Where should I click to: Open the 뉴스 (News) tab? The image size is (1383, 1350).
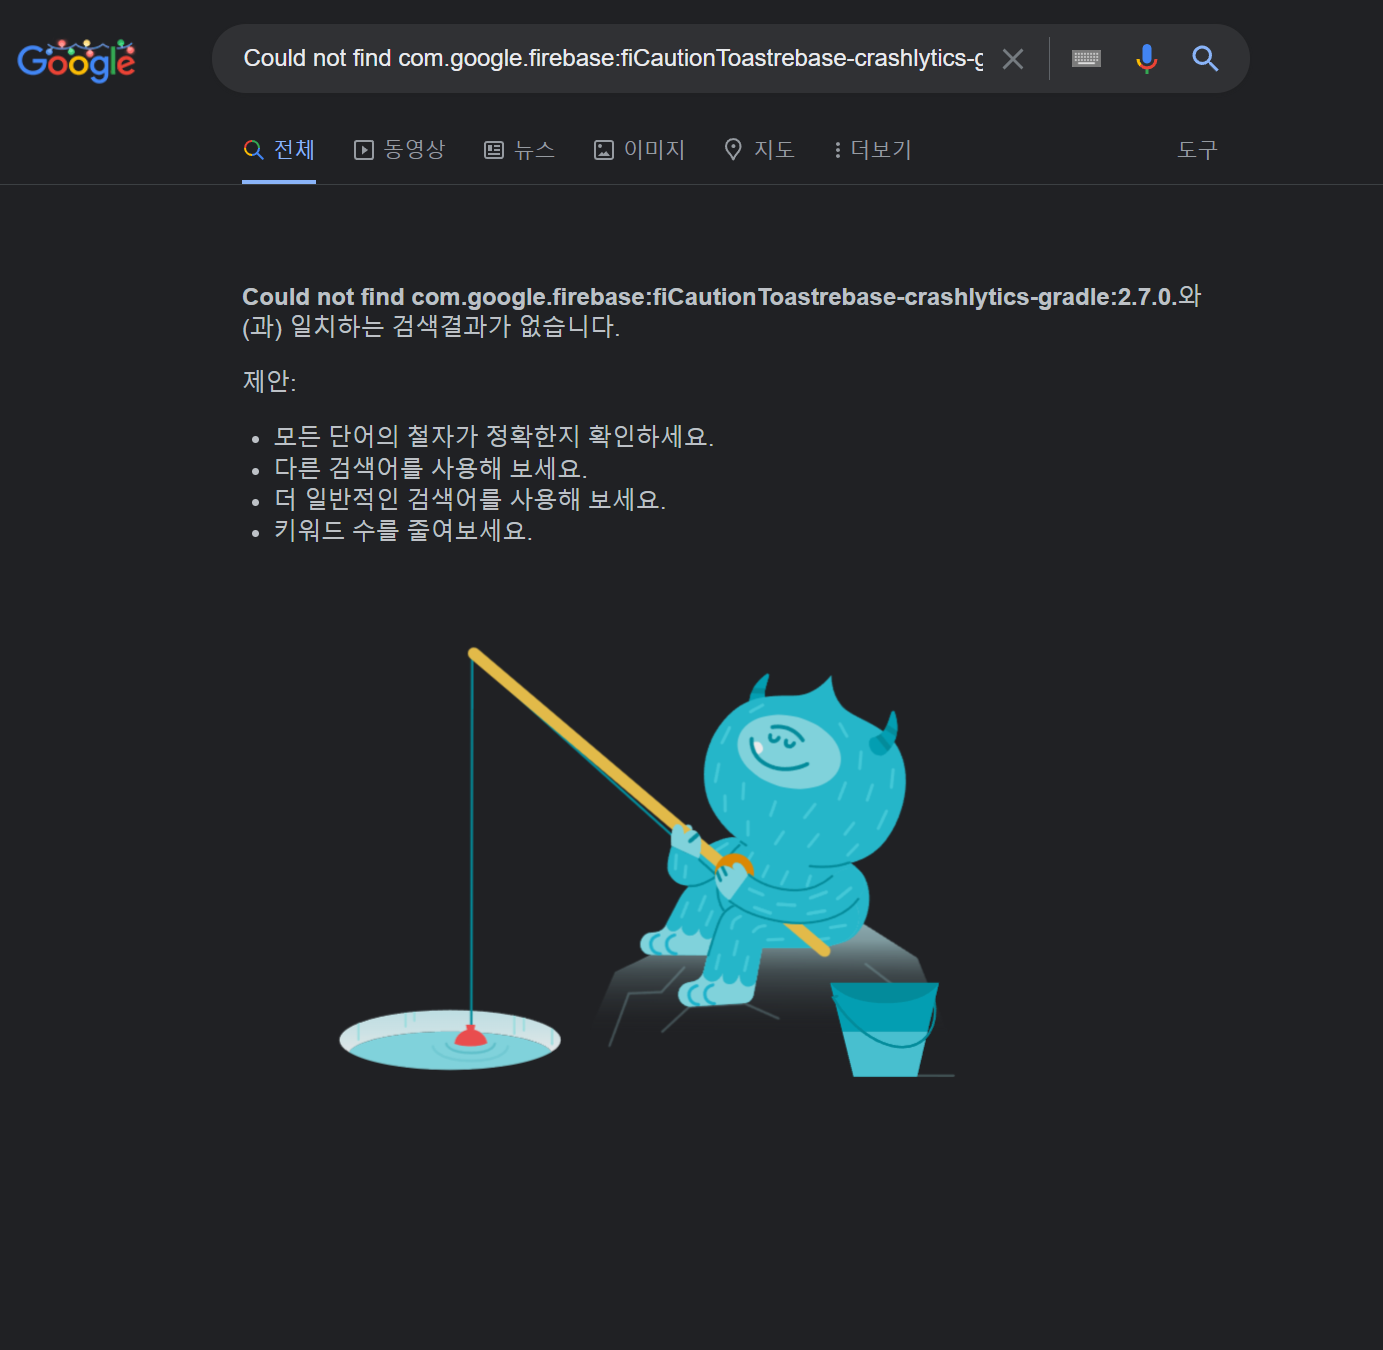click(519, 150)
